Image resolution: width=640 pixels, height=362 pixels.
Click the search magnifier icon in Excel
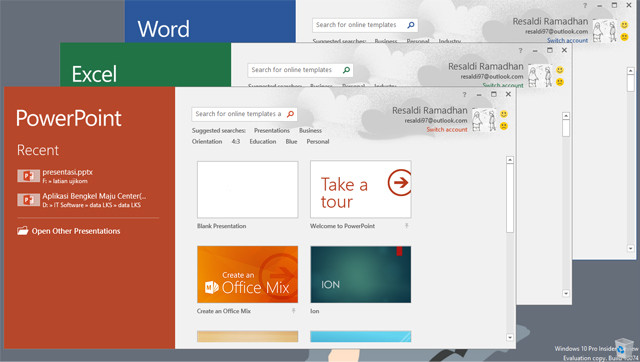click(x=347, y=70)
